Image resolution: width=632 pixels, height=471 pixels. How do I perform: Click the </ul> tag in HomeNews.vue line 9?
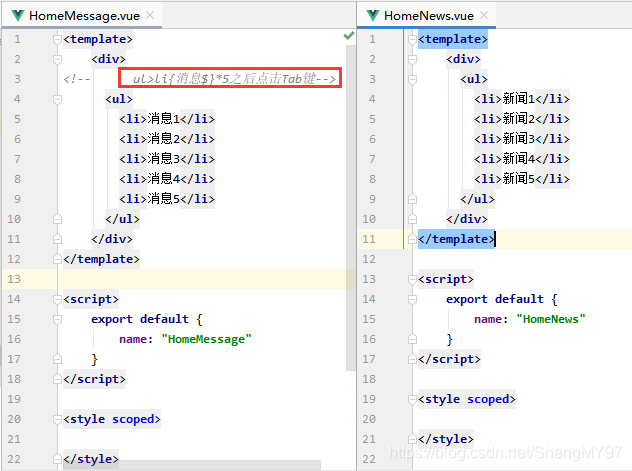(x=477, y=199)
